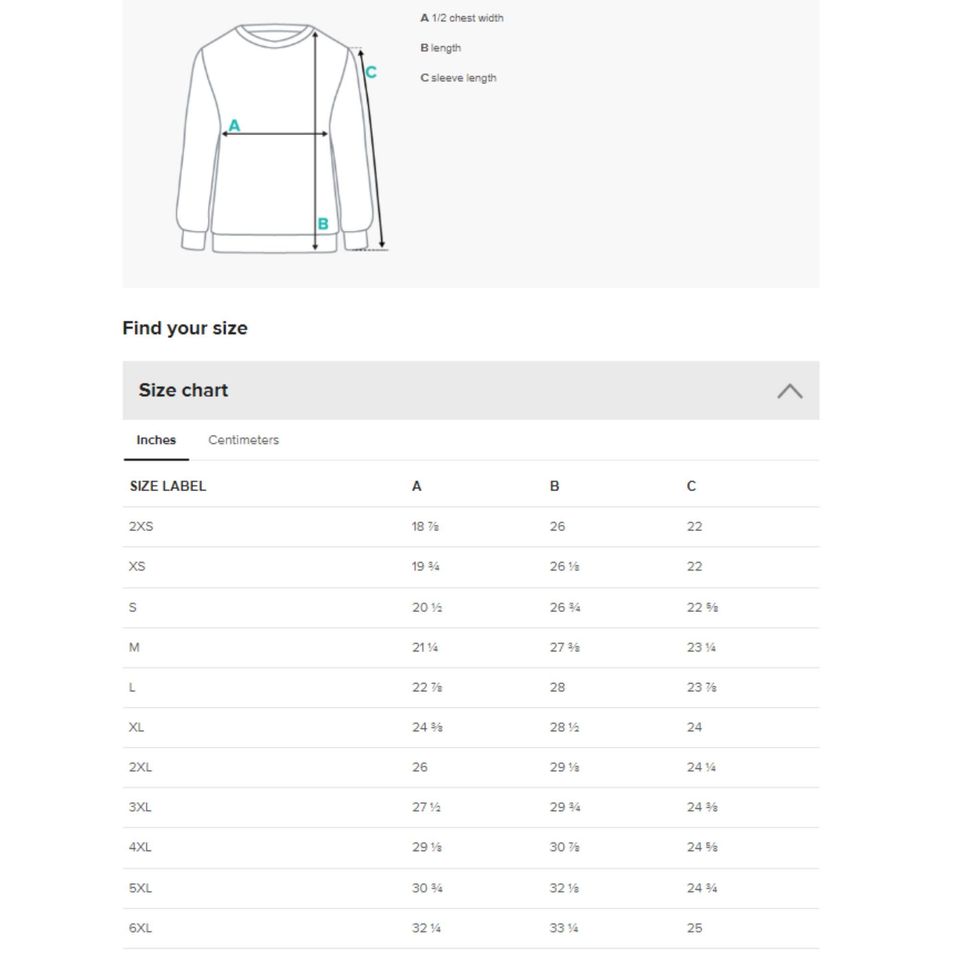Click the 'B length' legend entry

pyautogui.click(x=441, y=48)
